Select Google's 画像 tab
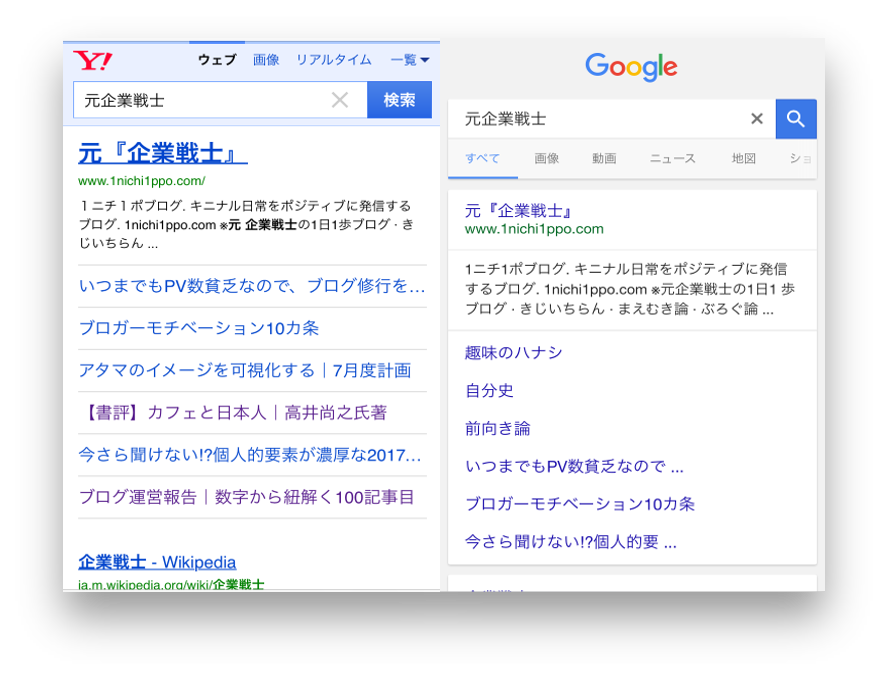Screen dimensions: 888x680 click(x=547, y=159)
